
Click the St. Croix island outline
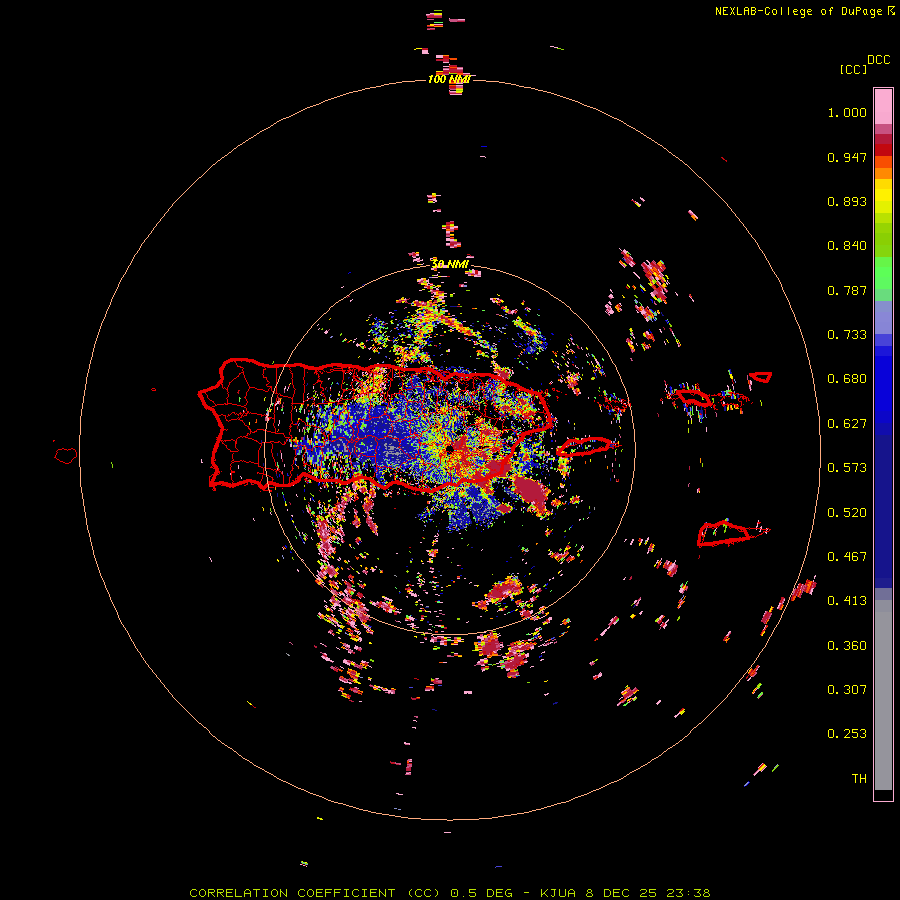pyautogui.click(x=724, y=533)
